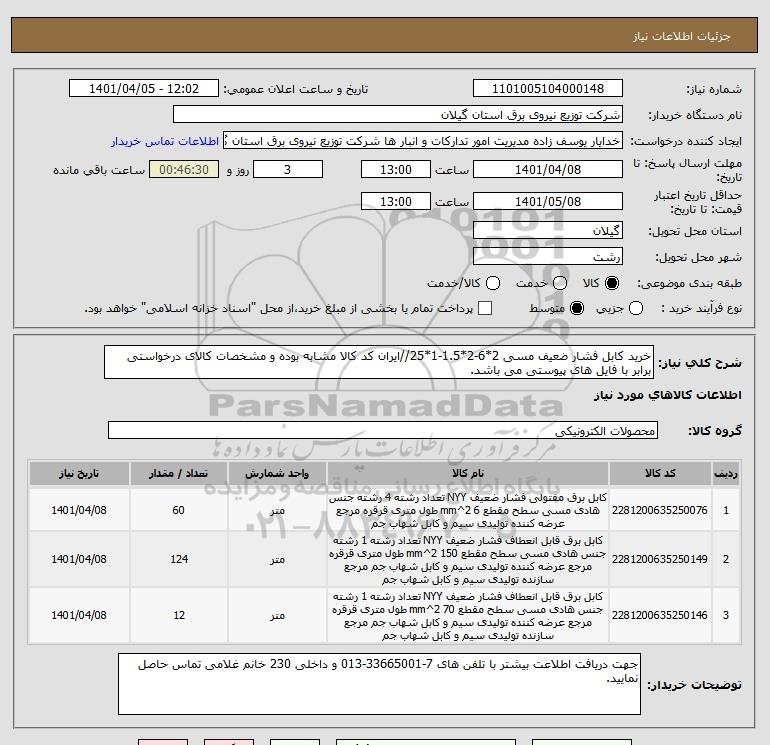
Task: Click the اطلاعات کالاهای مورد نیاز section heading
Action: [668, 395]
